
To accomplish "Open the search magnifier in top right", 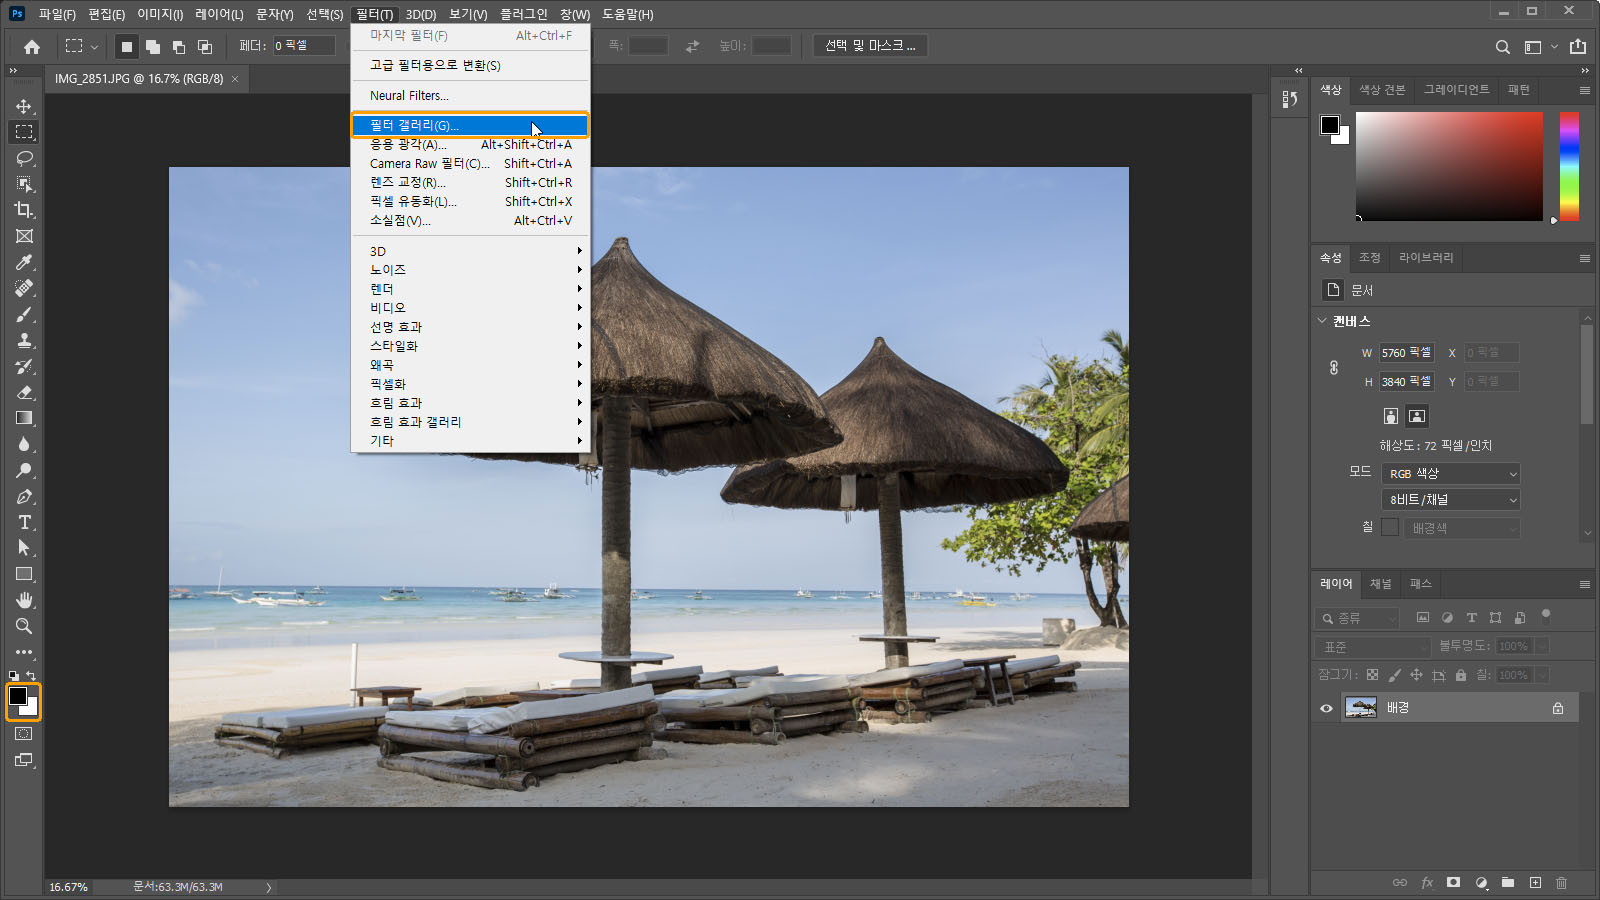I will pos(1502,47).
